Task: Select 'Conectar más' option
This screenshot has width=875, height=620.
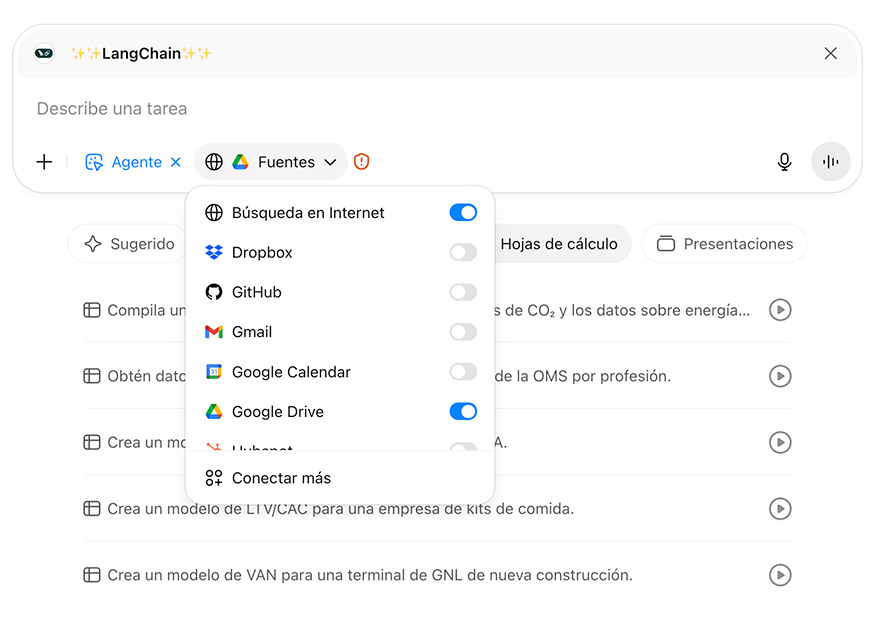Action: 340,478
